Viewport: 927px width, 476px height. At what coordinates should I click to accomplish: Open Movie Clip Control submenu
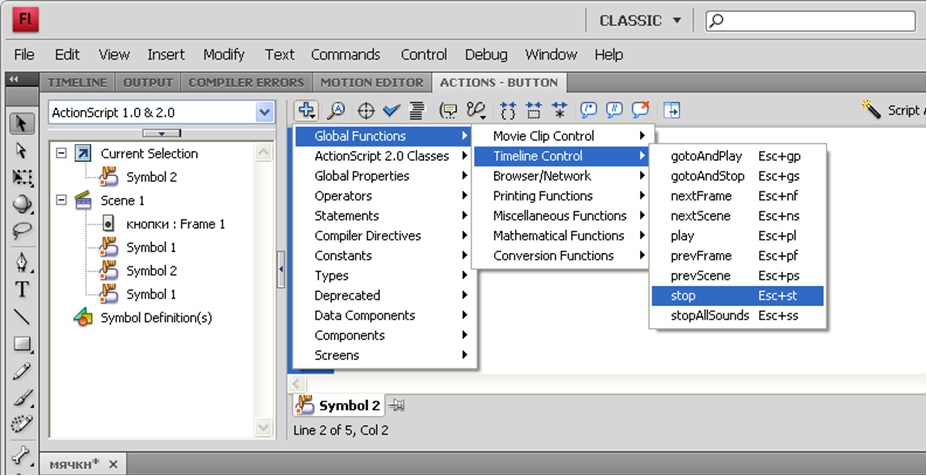[x=562, y=136]
